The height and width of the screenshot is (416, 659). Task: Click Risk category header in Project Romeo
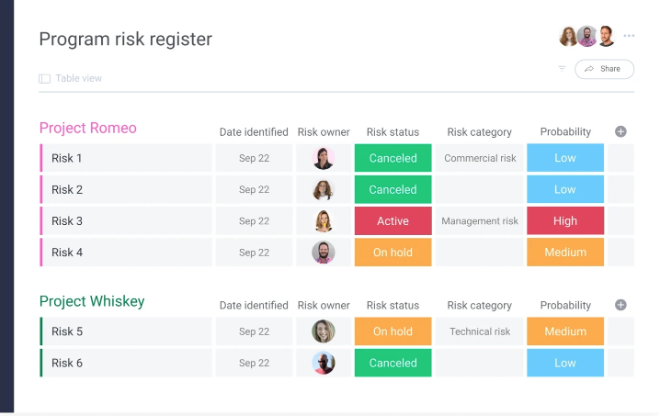pos(479,132)
